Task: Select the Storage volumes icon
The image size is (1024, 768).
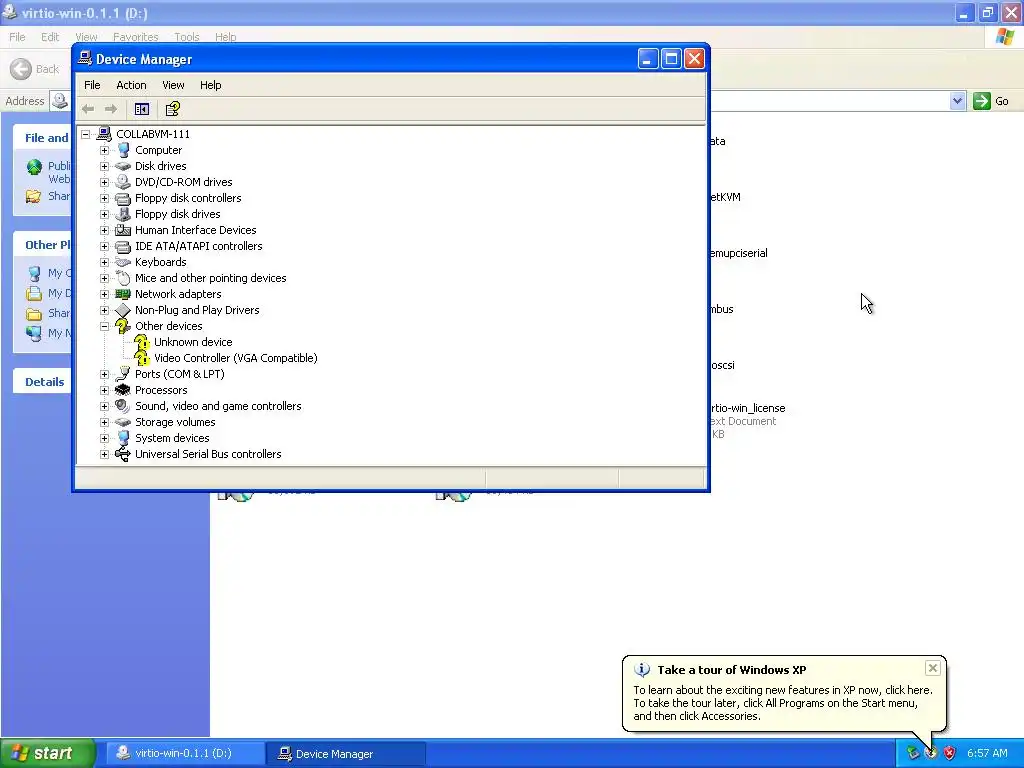Action: [123, 422]
